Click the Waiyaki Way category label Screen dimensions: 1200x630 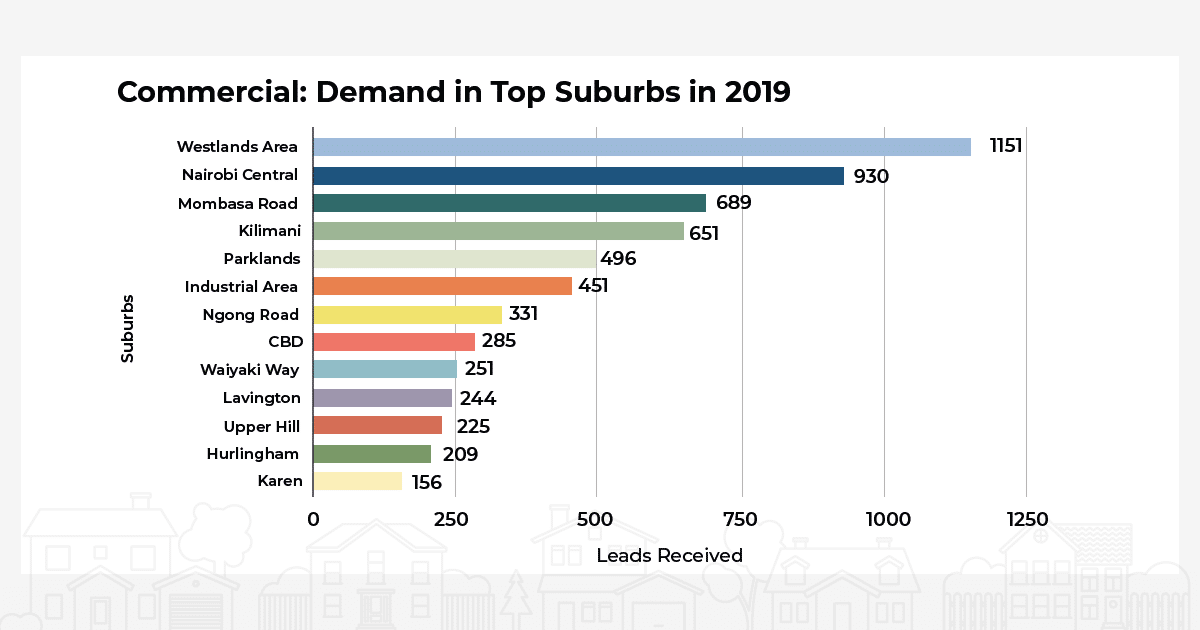(x=250, y=370)
